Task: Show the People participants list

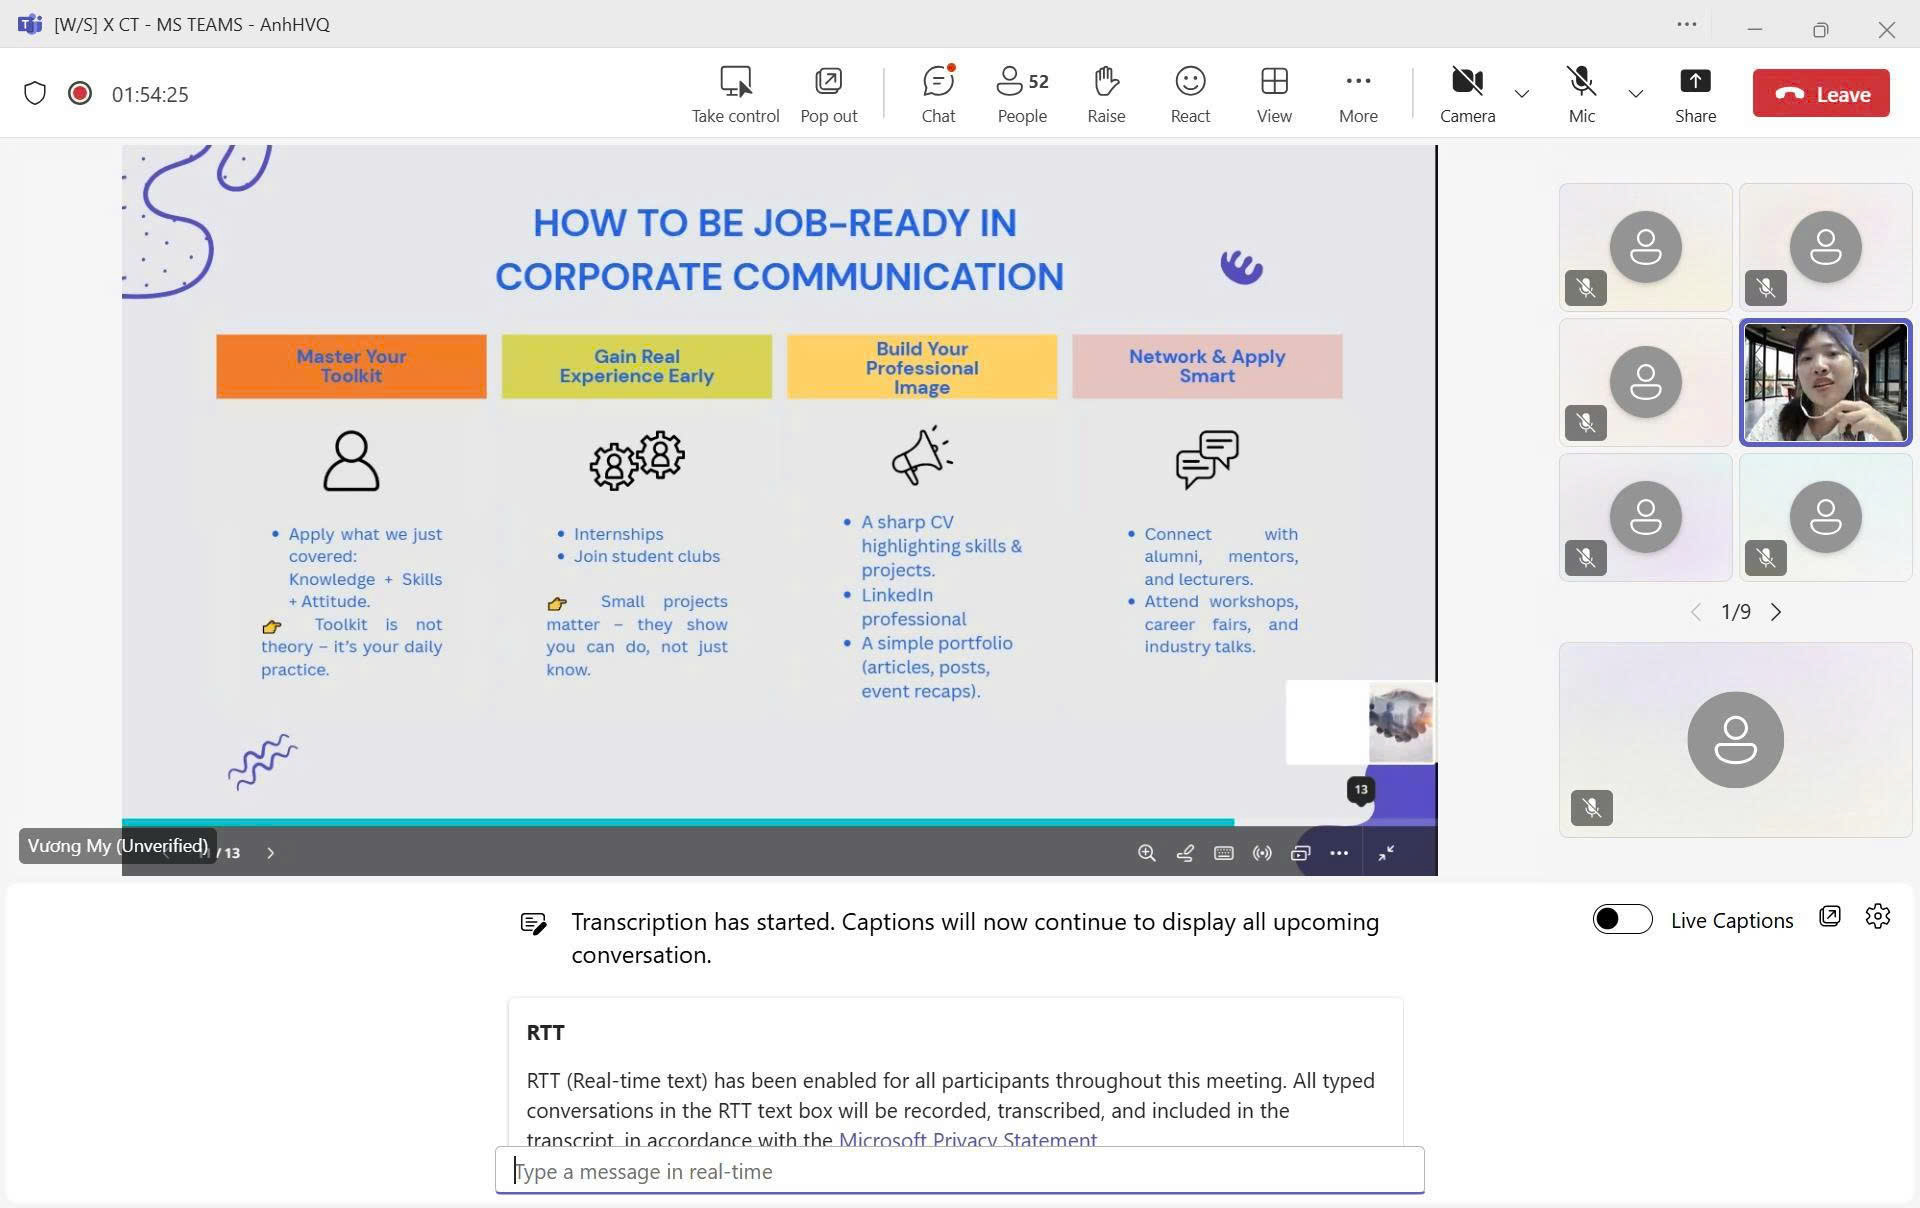Action: coord(1022,94)
